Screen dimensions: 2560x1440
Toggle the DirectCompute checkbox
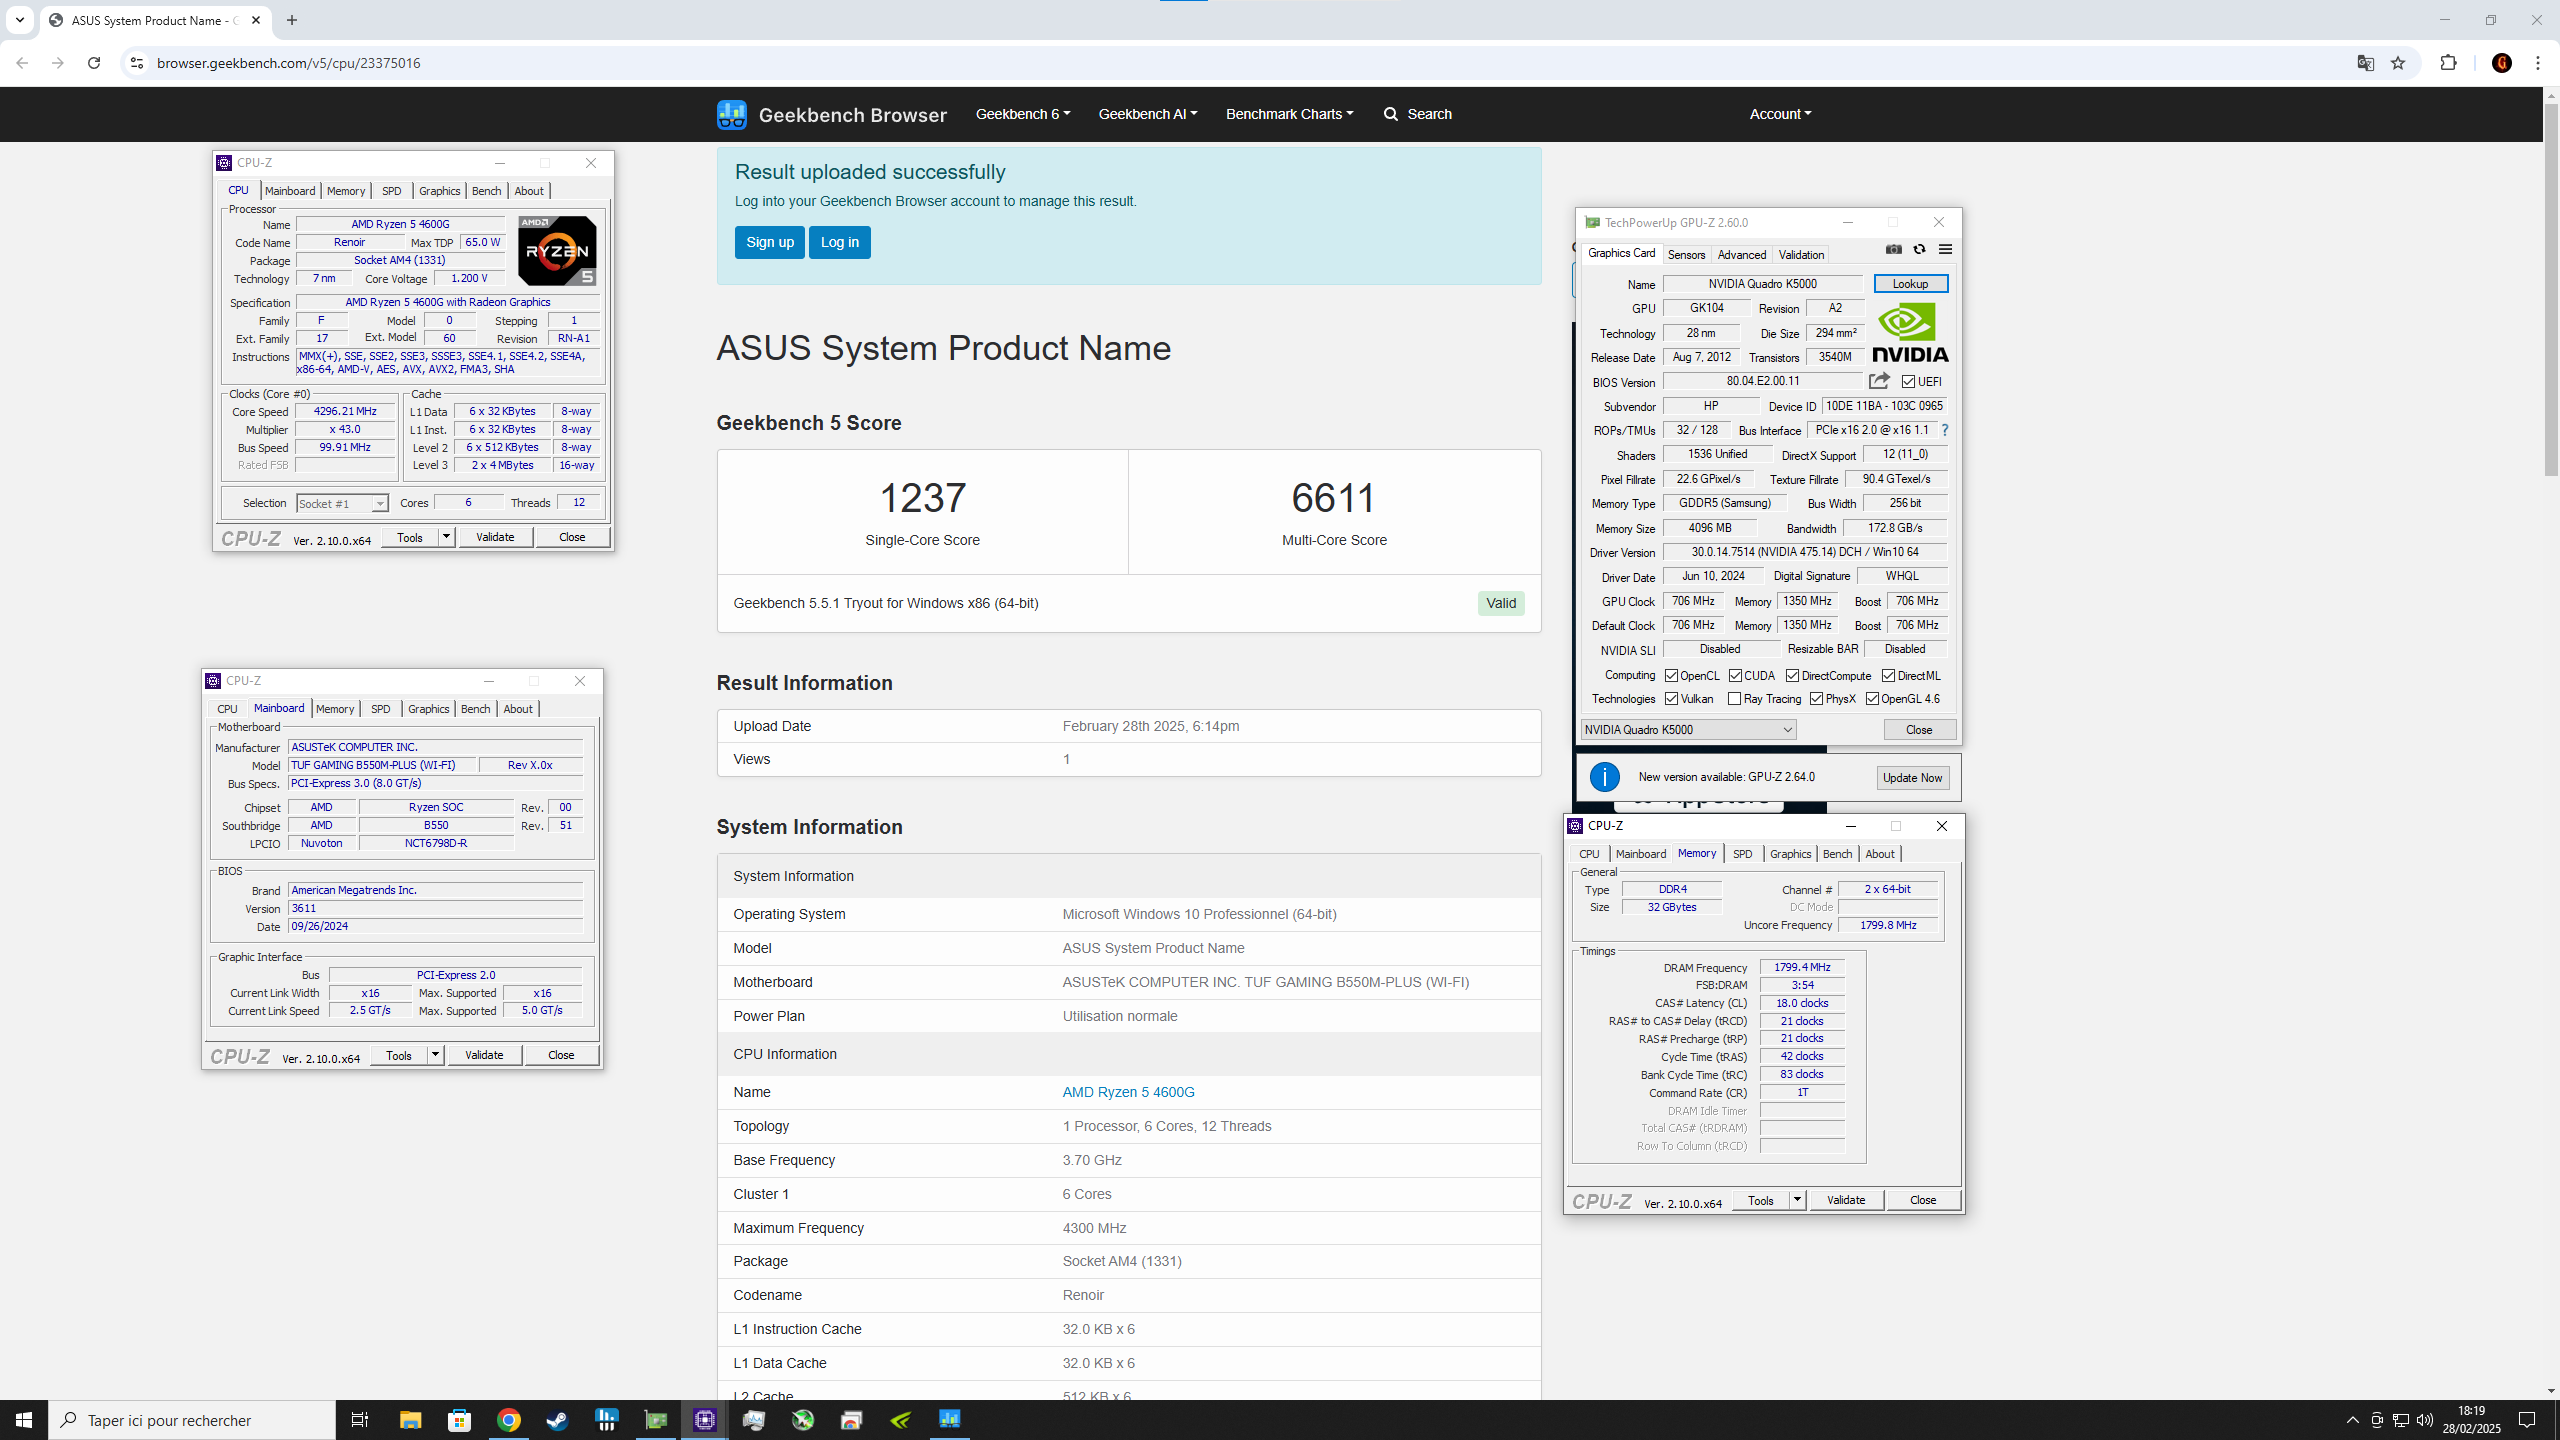tap(1793, 676)
